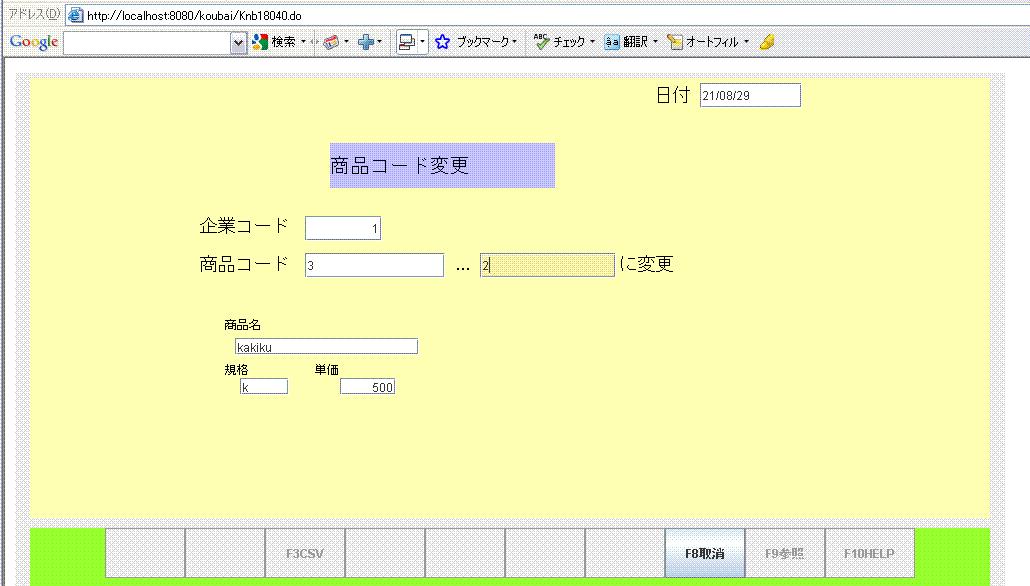Click the Sidewiki monitor icon
1030x586 pixels.
(x=407, y=42)
